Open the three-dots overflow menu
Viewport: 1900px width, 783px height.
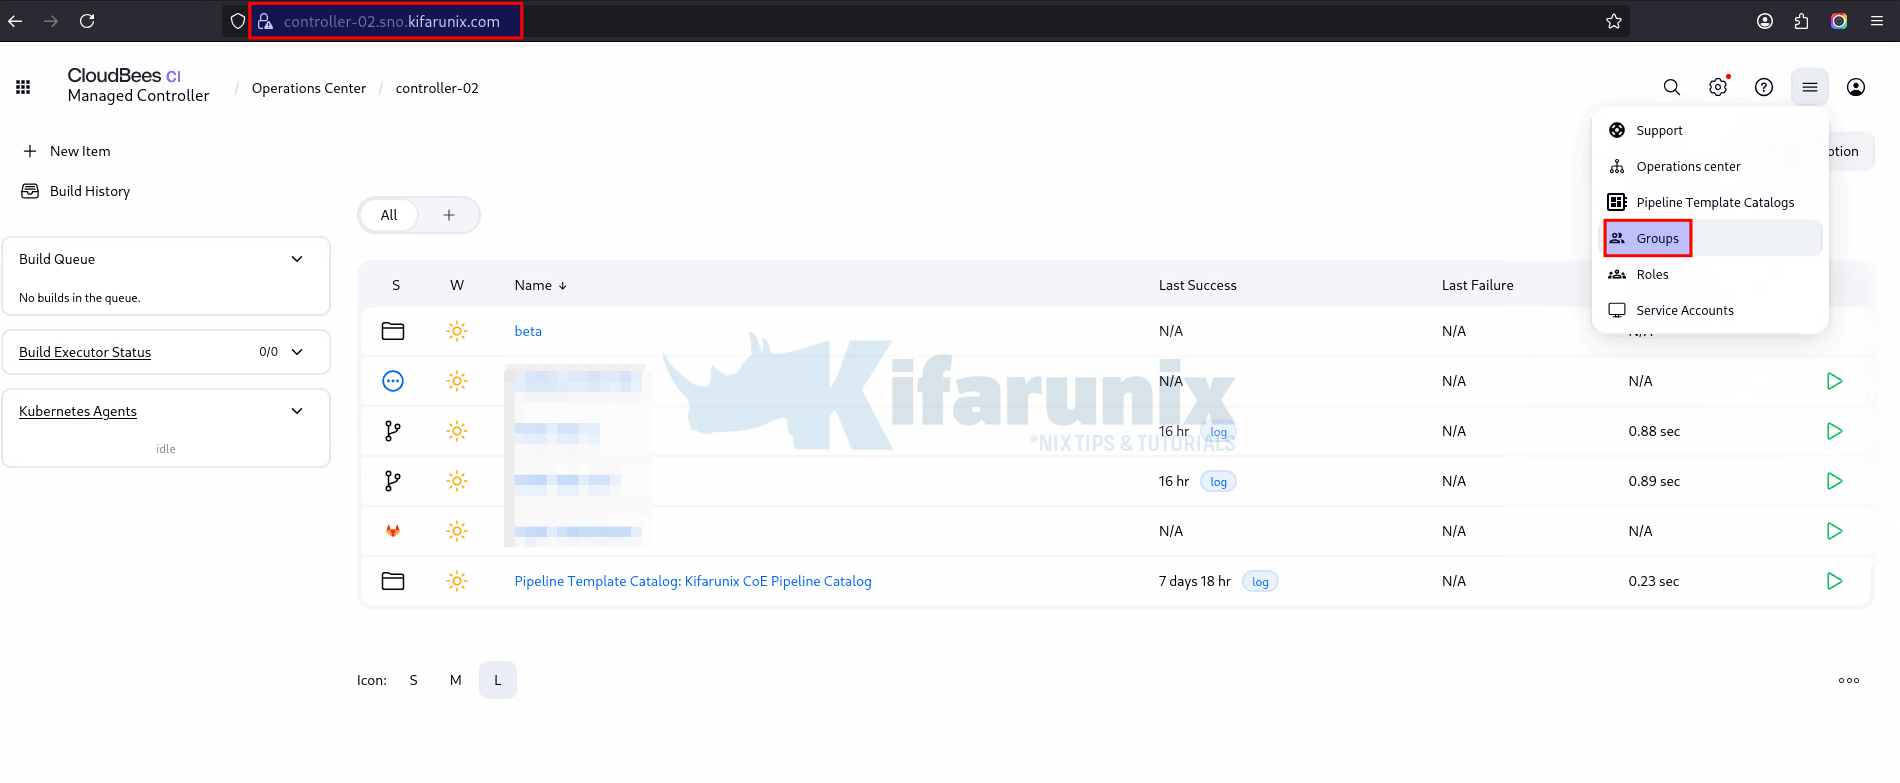(x=1849, y=680)
